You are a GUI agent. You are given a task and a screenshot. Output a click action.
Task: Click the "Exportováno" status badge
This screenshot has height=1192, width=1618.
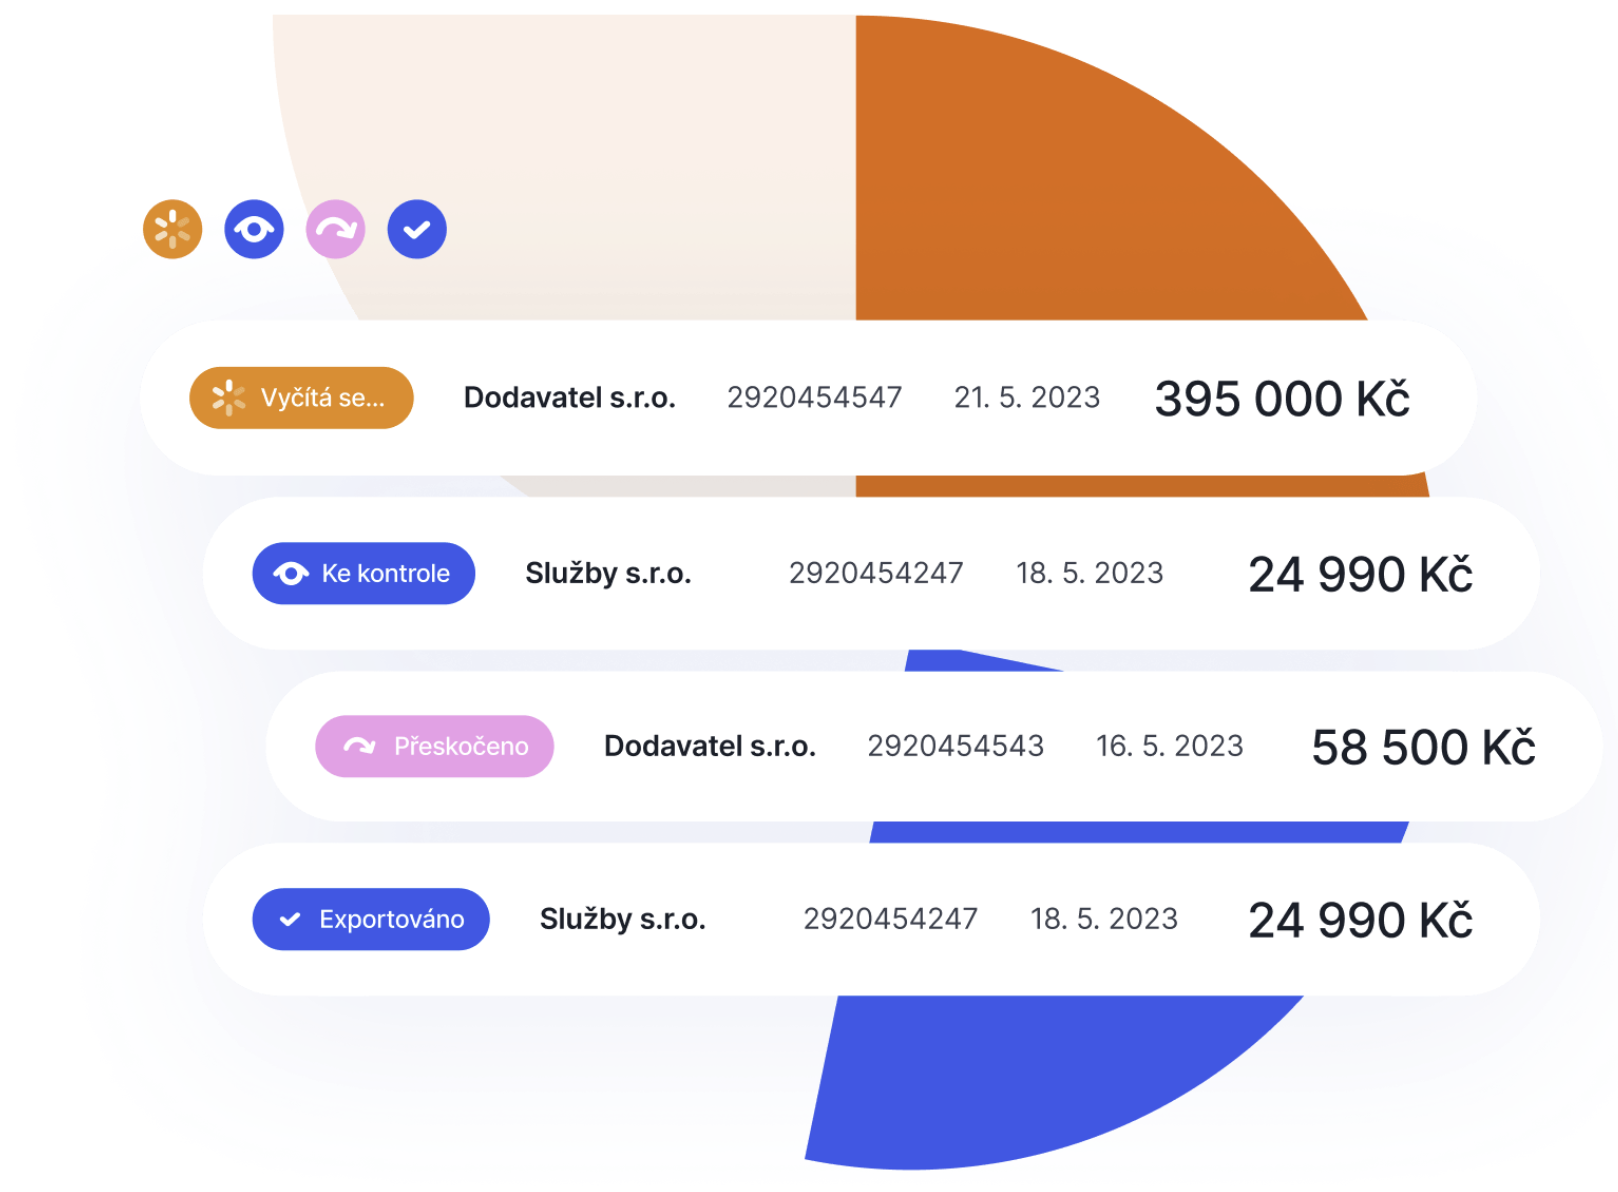(x=370, y=919)
